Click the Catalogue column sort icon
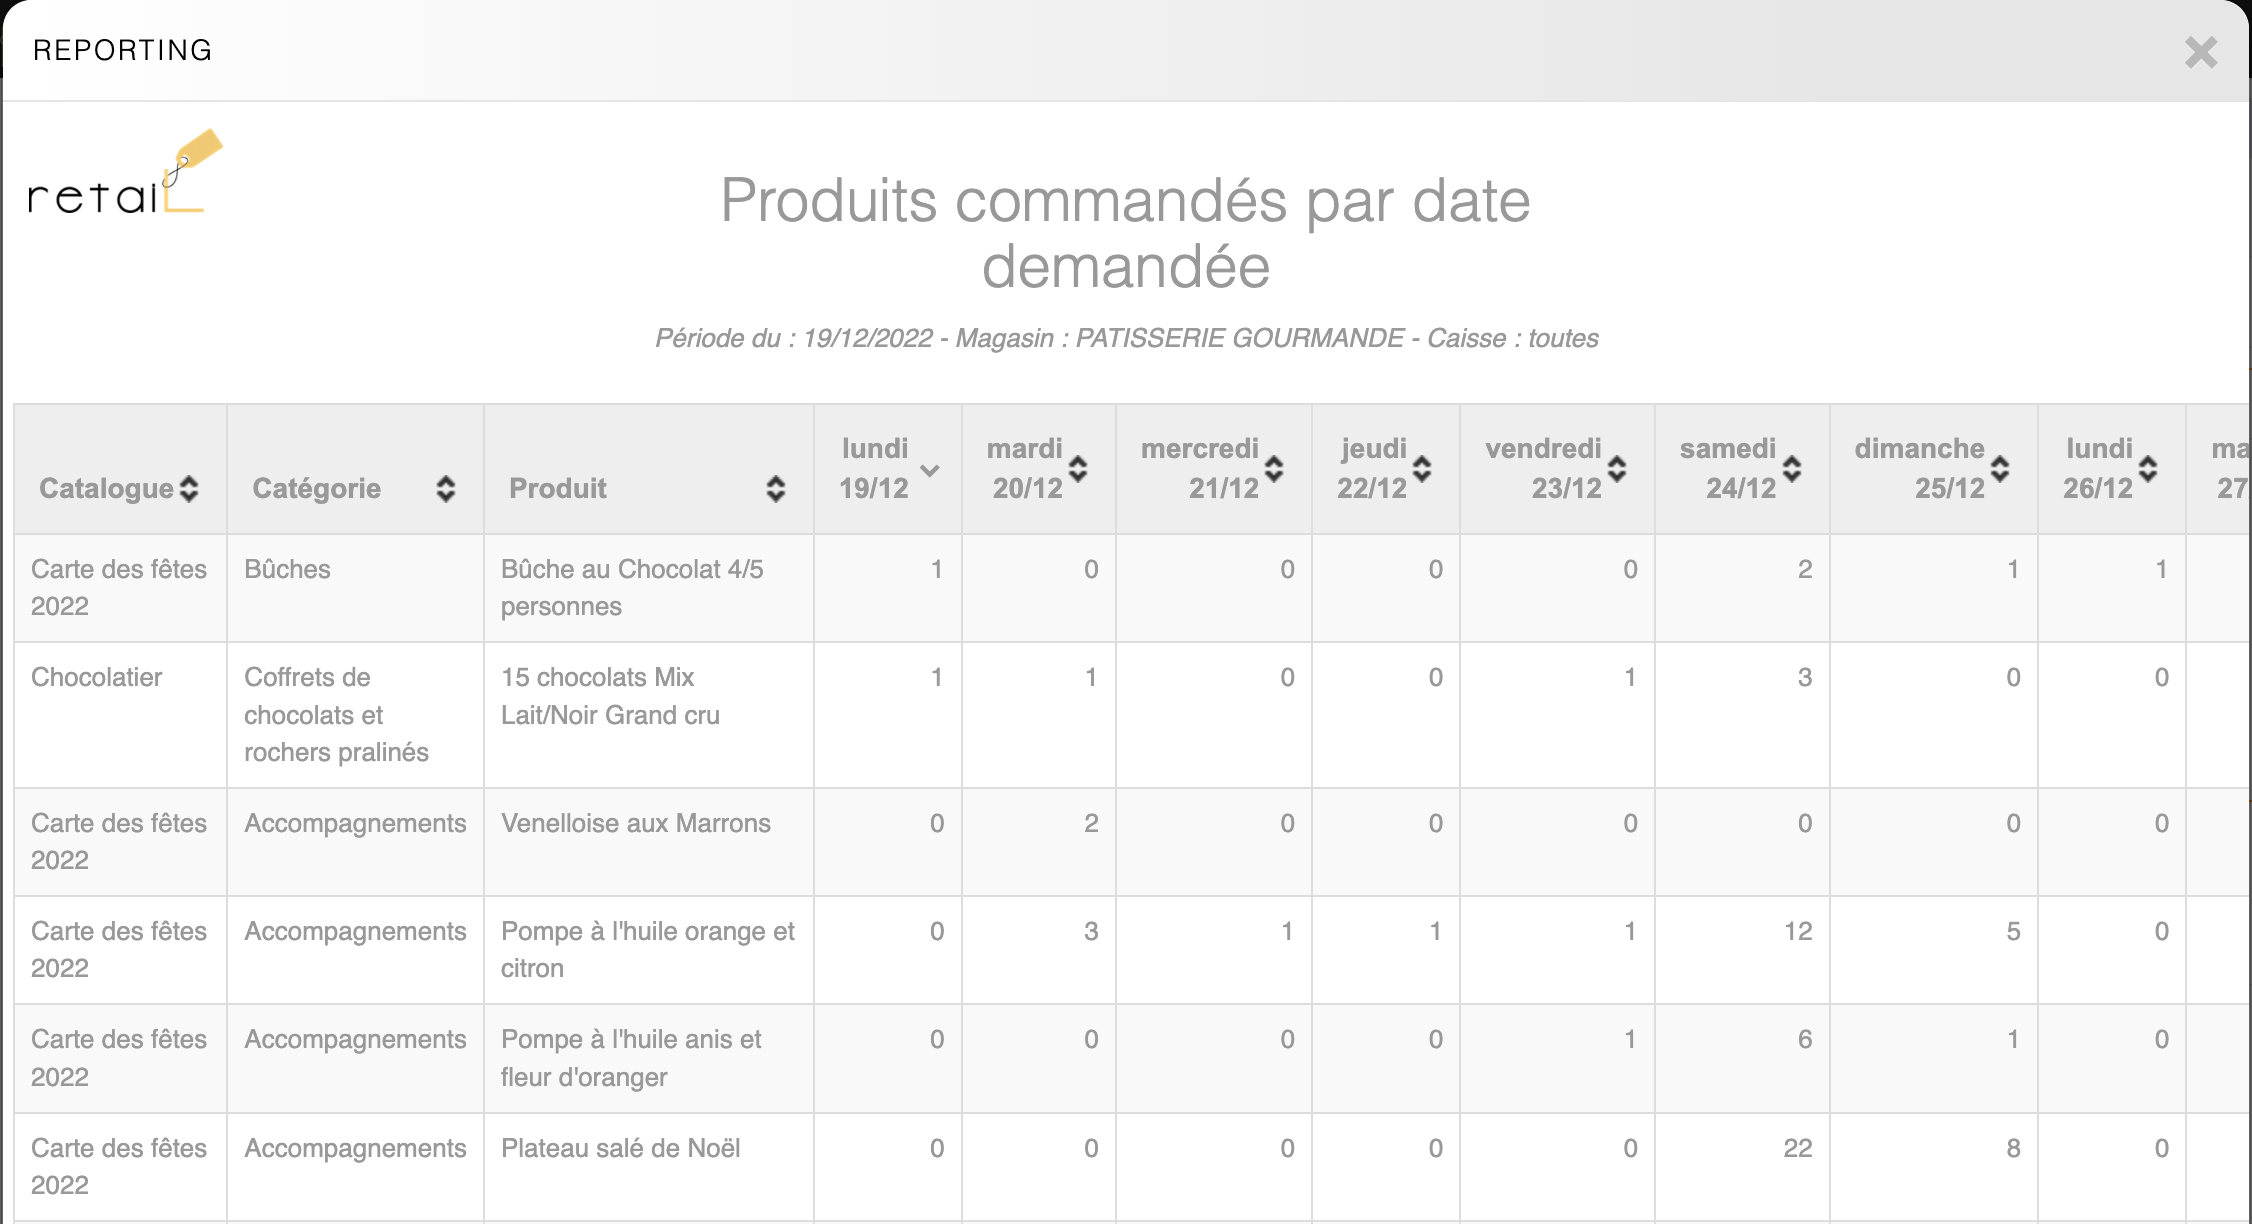The height and width of the screenshot is (1224, 2252). coord(189,489)
